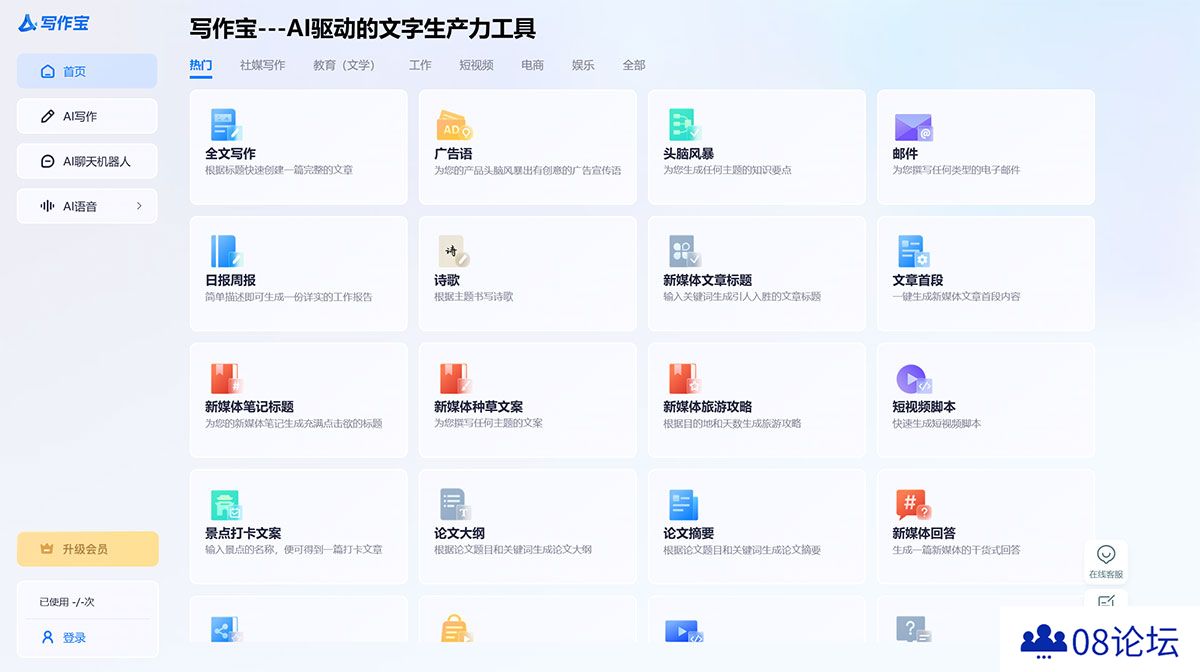The image size is (1200, 672).
Task: Open the 全文写作 card icon
Action: click(227, 125)
